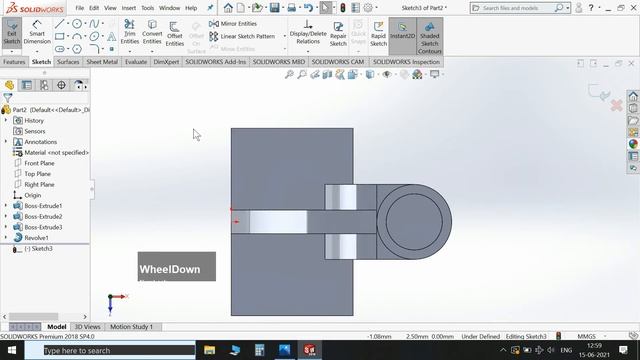The image size is (640, 360).
Task: Click the Rebuild traffic light icon
Action: coord(343,8)
